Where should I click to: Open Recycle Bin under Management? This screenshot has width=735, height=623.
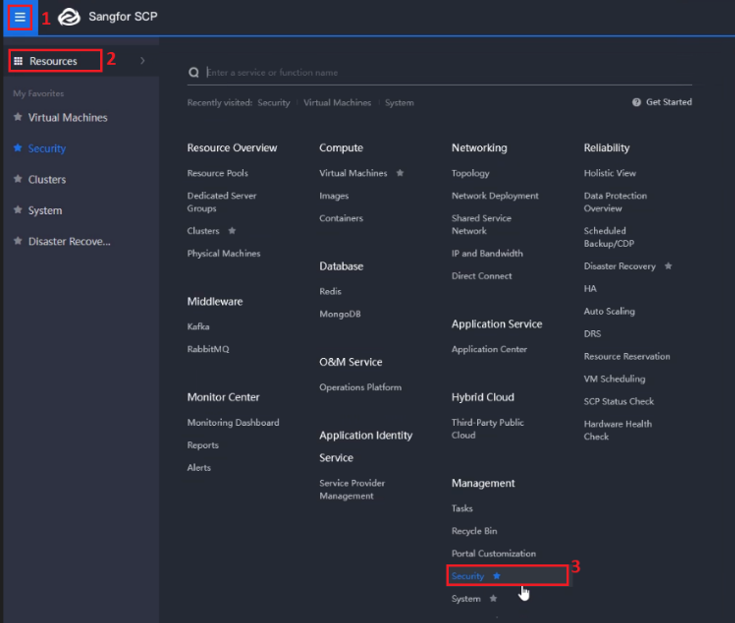473,531
